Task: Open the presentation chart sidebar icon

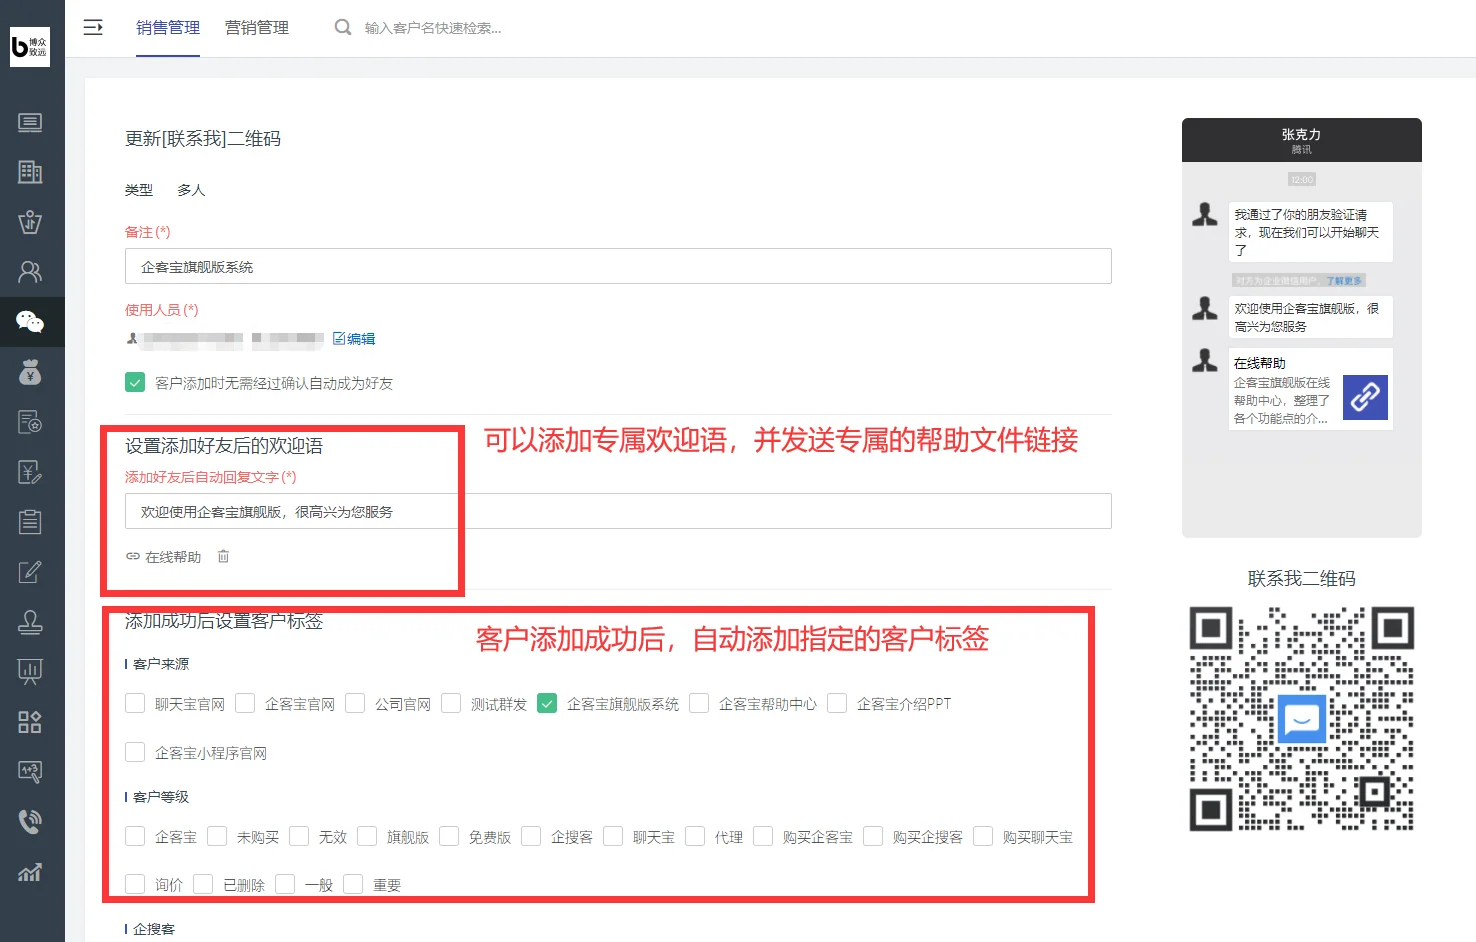Action: pyautogui.click(x=30, y=672)
